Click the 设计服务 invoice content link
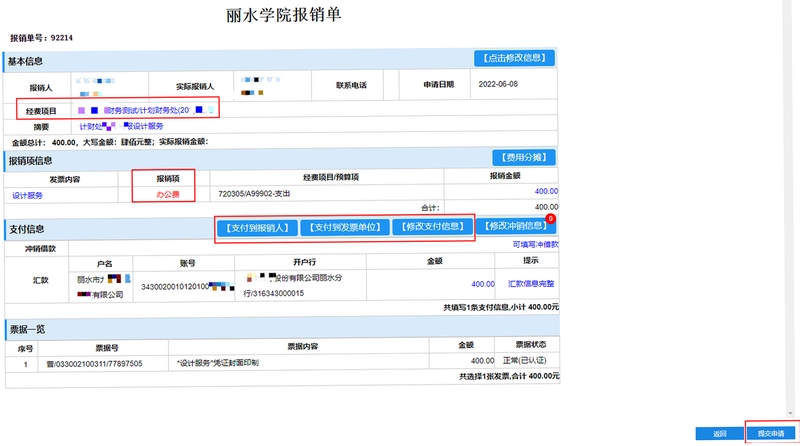This screenshot has width=800, height=446. coord(28,195)
